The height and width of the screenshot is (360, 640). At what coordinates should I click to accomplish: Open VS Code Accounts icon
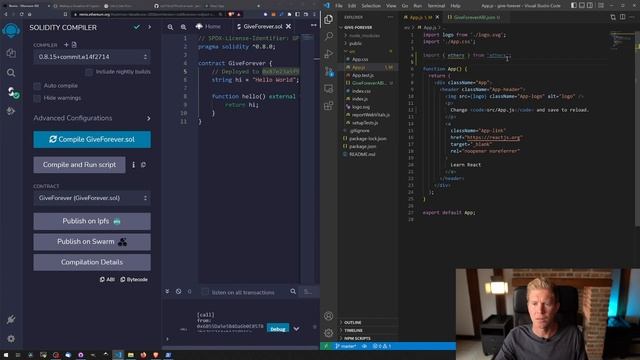pos(329,316)
